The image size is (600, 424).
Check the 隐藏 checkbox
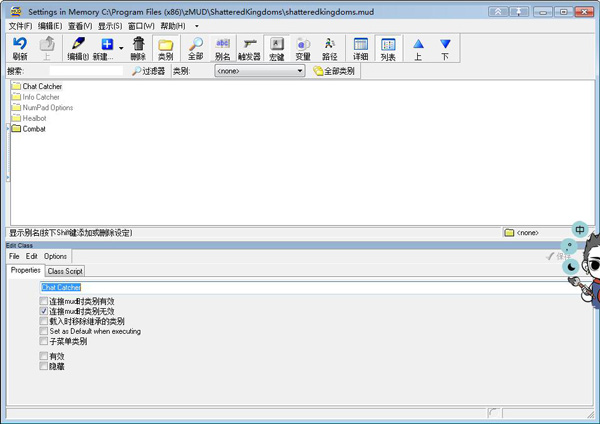point(44,366)
